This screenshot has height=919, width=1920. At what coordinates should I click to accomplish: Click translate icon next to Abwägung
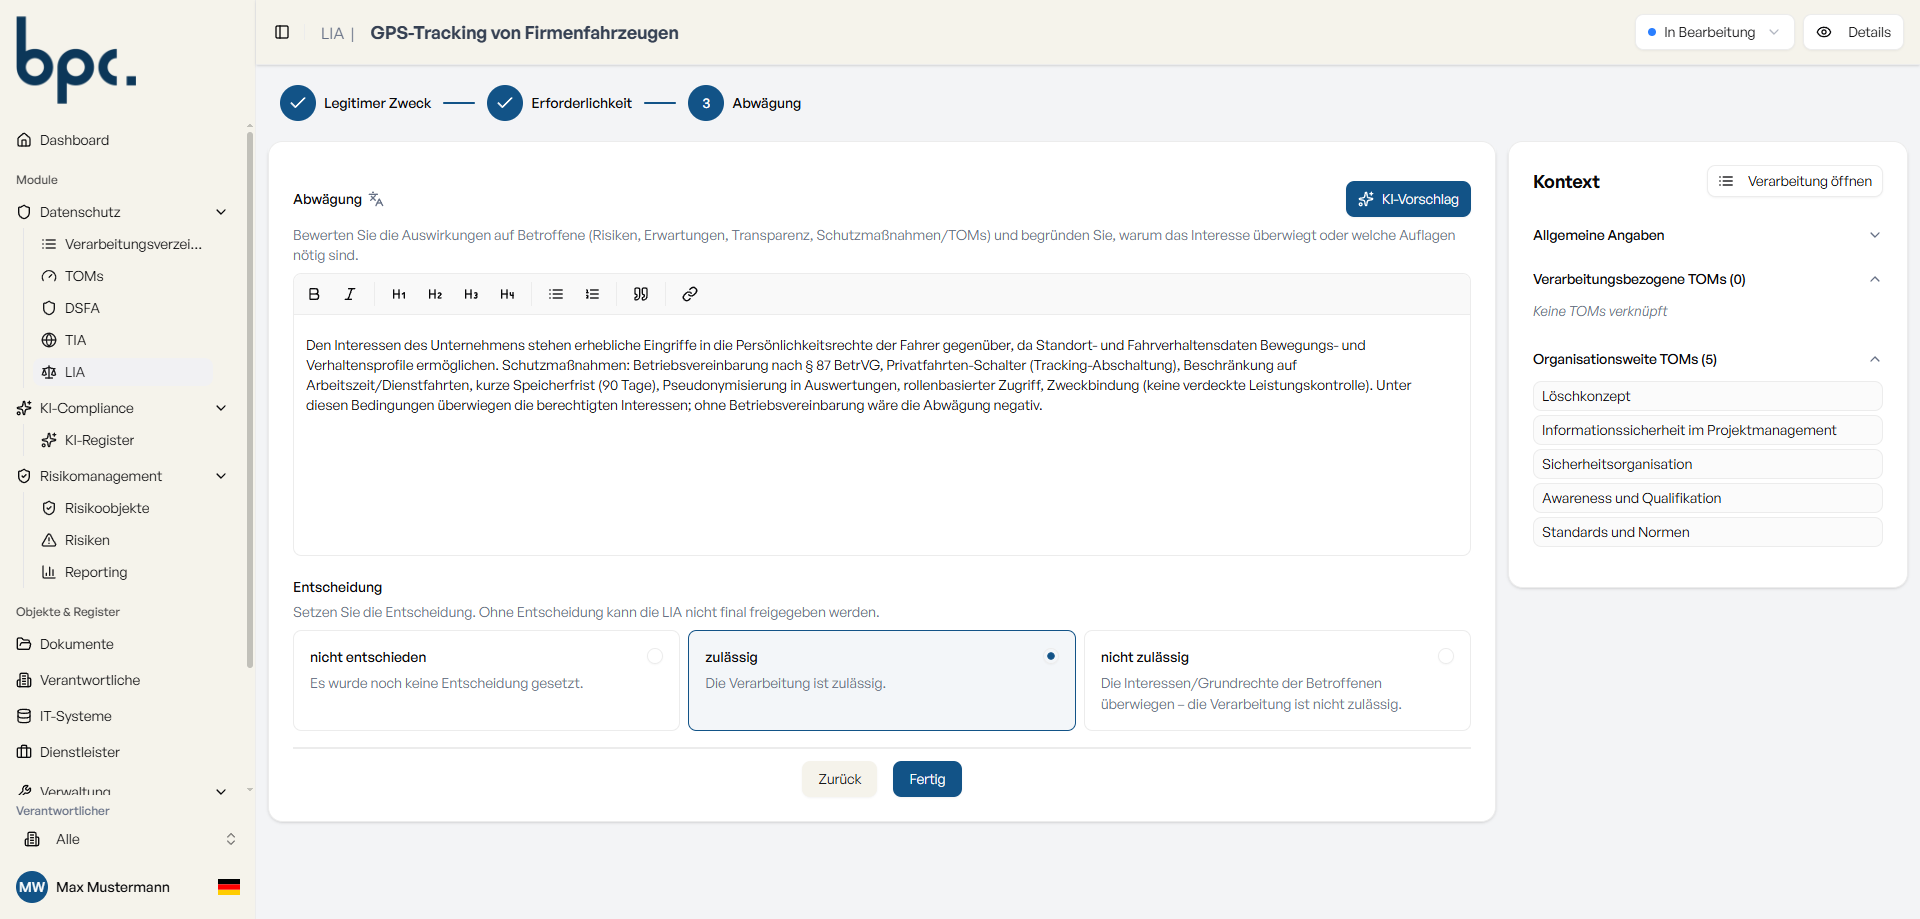click(376, 199)
